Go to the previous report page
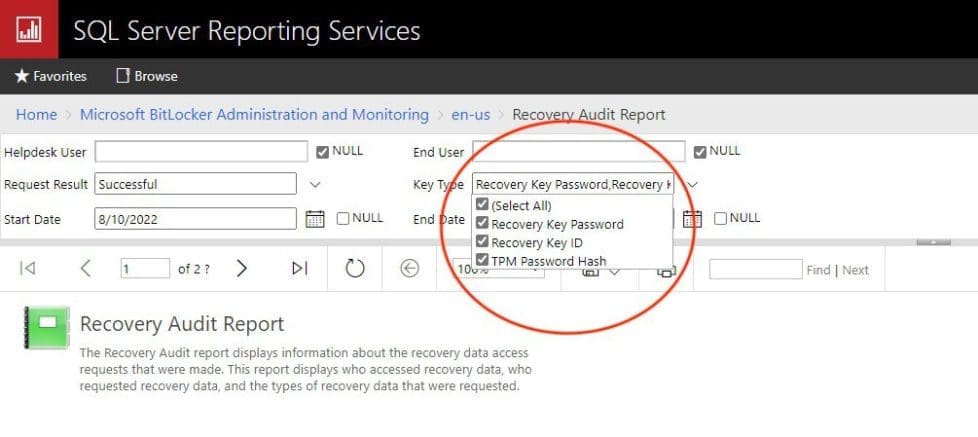Image resolution: width=978 pixels, height=437 pixels. (x=85, y=268)
